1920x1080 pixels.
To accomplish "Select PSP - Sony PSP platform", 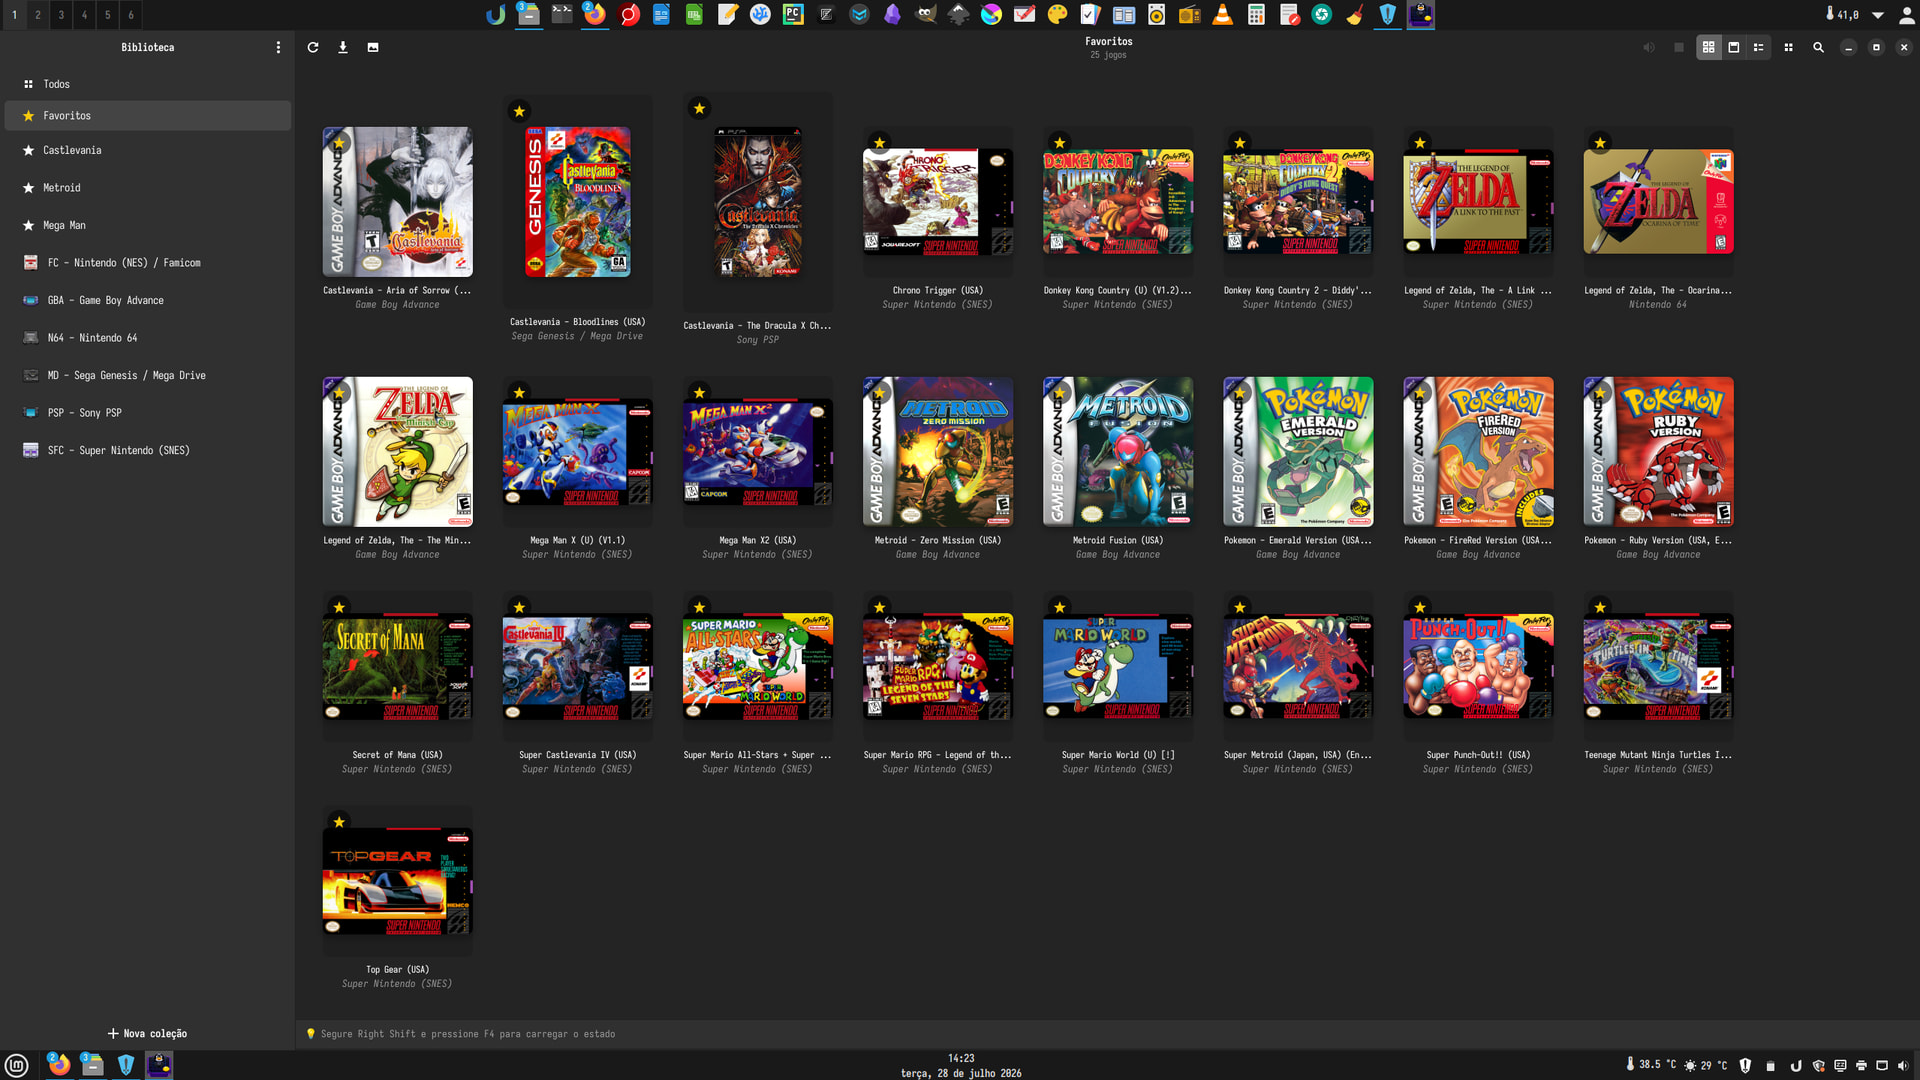I will (148, 413).
